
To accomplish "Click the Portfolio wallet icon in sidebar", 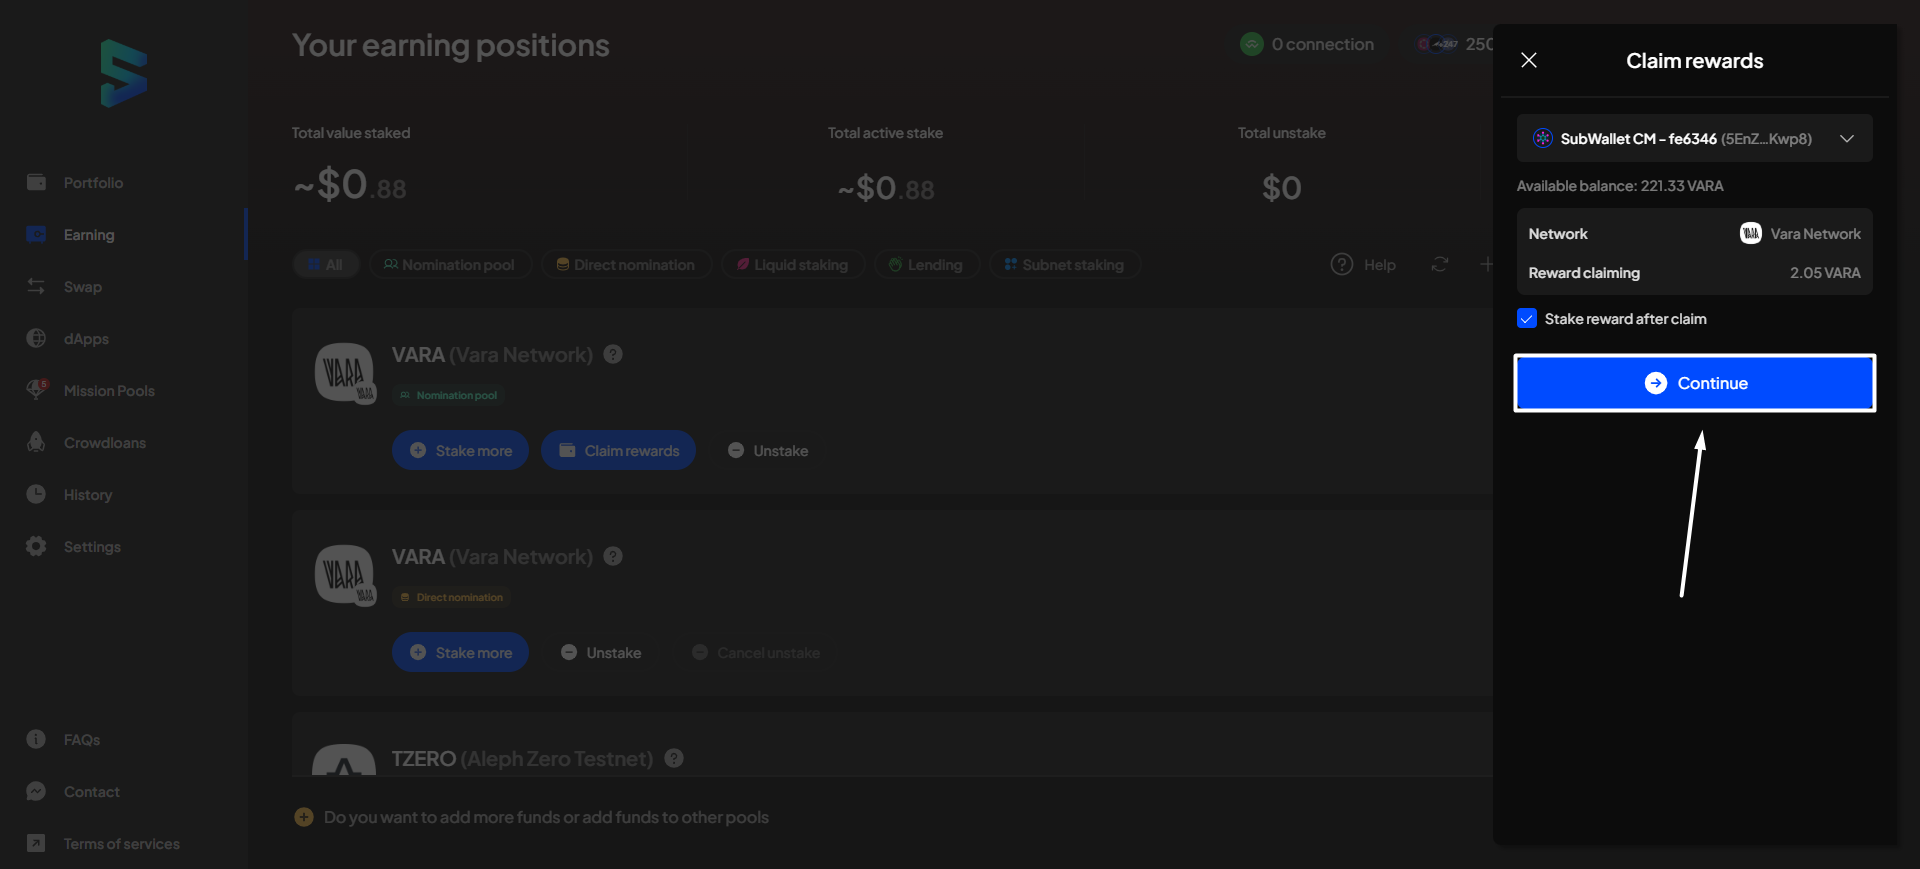I will pos(36,182).
